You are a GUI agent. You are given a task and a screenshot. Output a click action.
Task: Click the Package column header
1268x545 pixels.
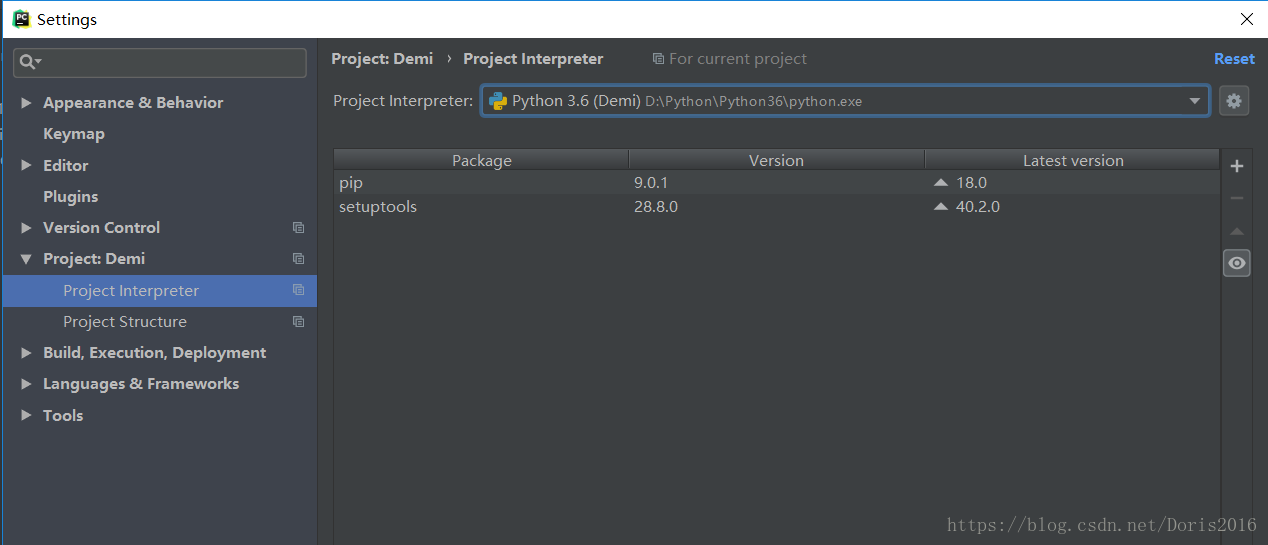(x=481, y=160)
